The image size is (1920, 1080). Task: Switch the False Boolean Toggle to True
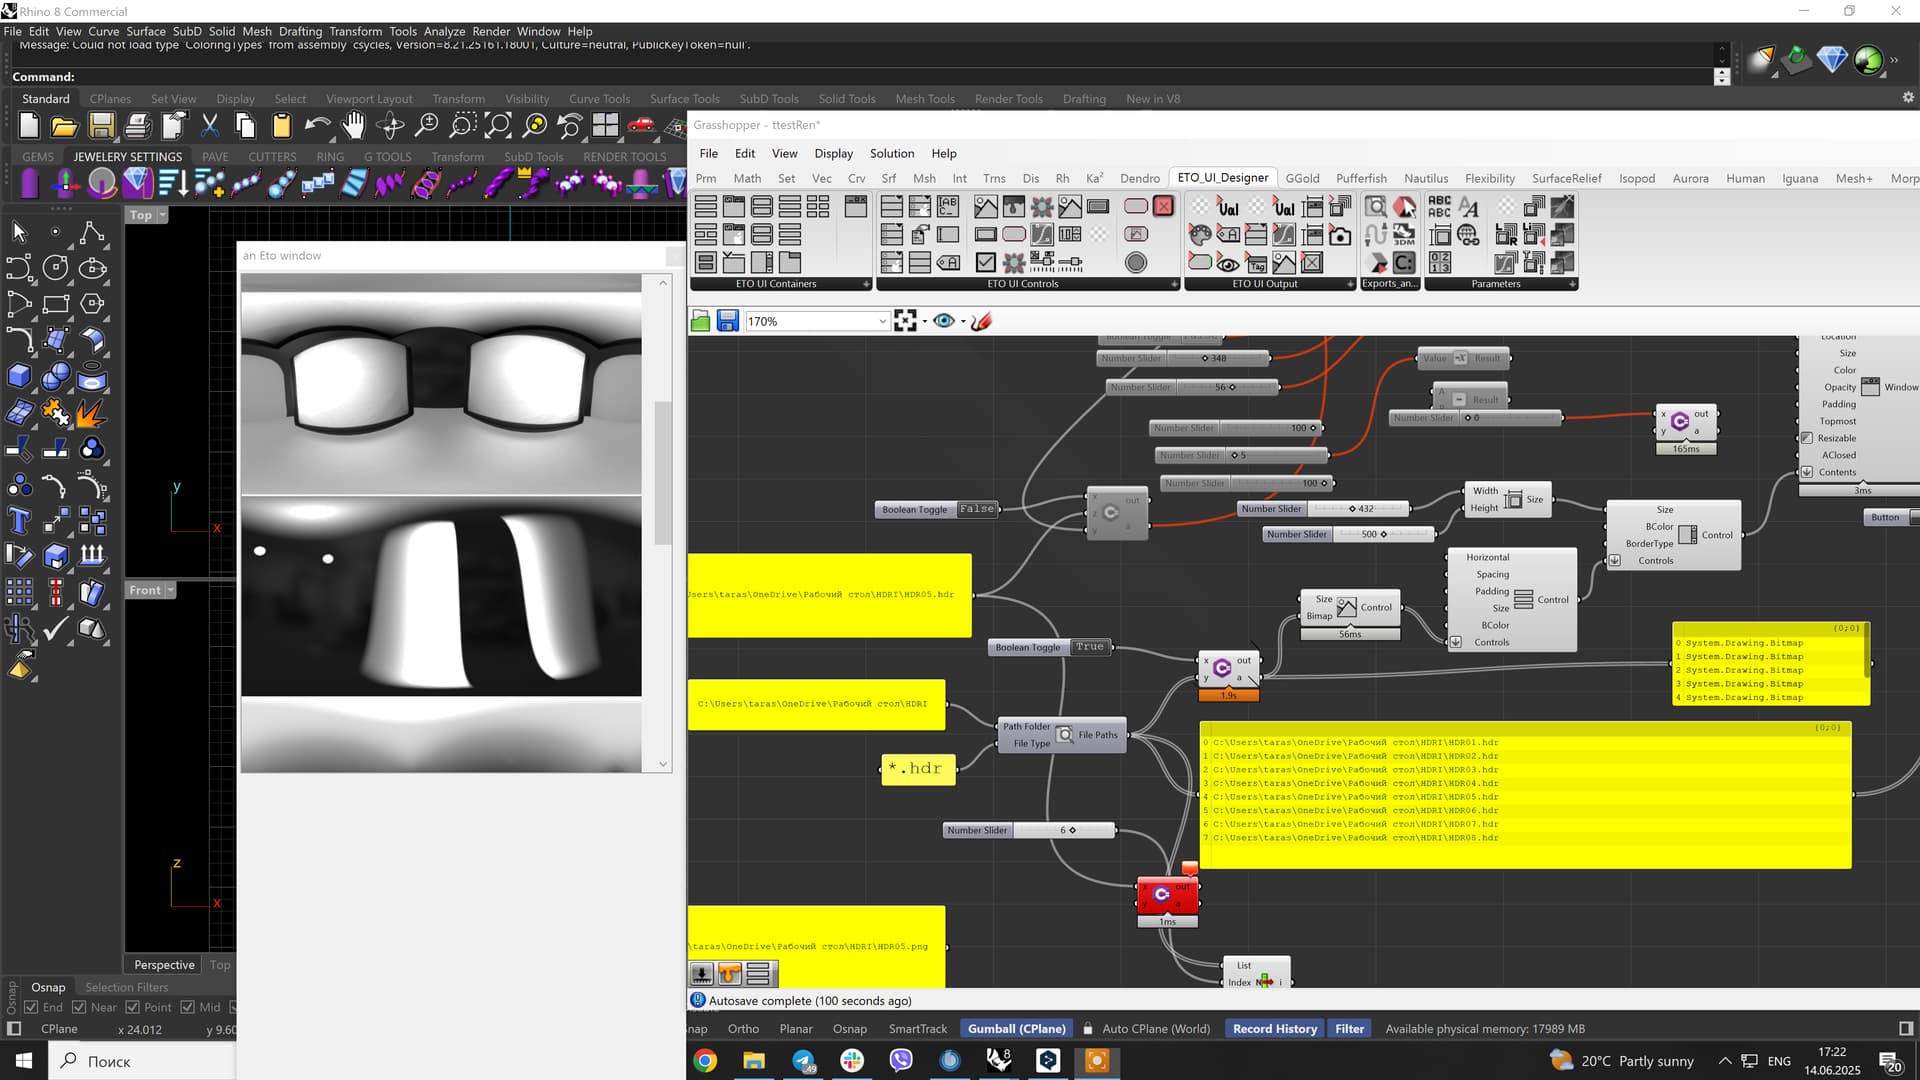pos(977,509)
